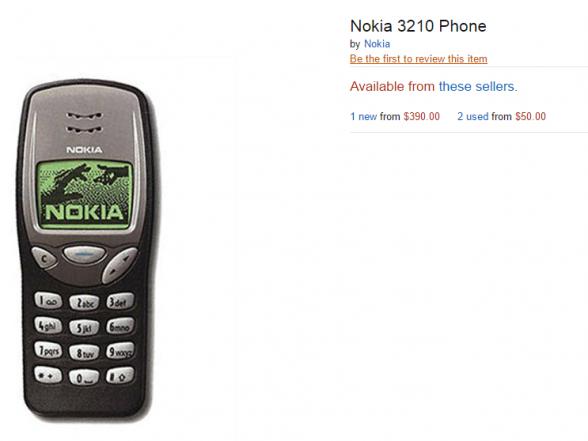The image size is (588, 441).
Task: Click the phone's green Nokia screen
Action: (x=85, y=194)
